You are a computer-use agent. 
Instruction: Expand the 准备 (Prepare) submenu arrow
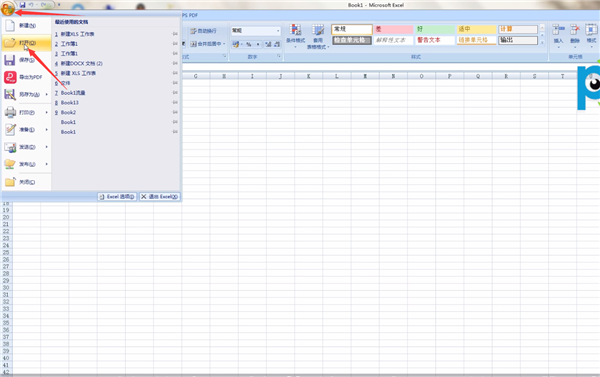tap(47, 130)
